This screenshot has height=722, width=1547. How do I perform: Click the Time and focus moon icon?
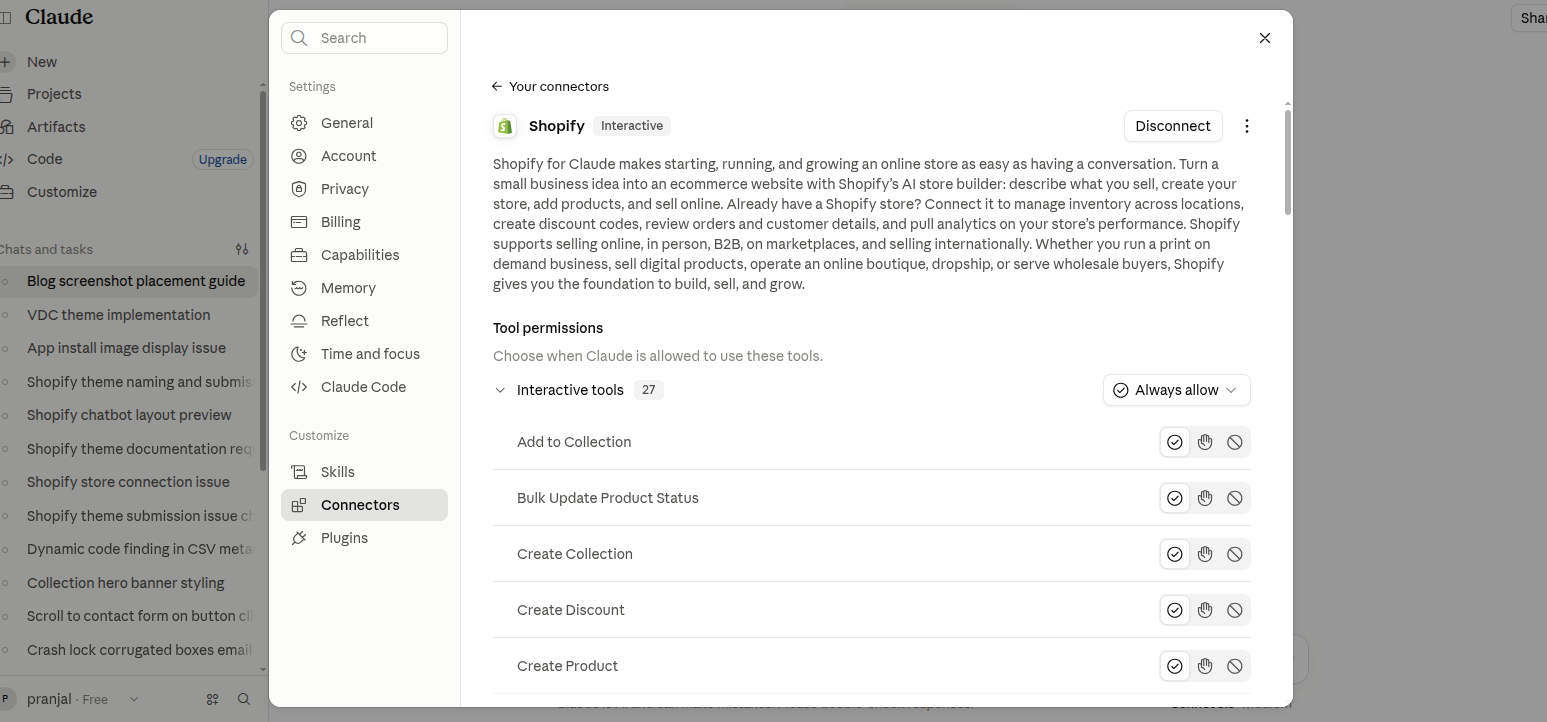[299, 354]
